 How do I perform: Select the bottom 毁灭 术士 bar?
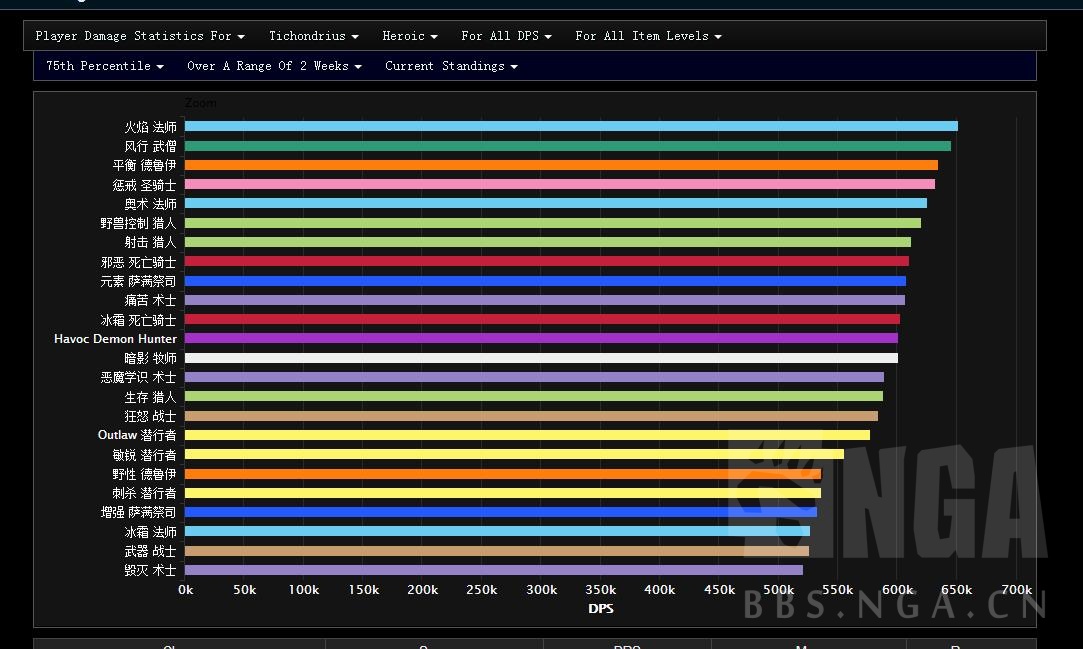[x=493, y=570]
